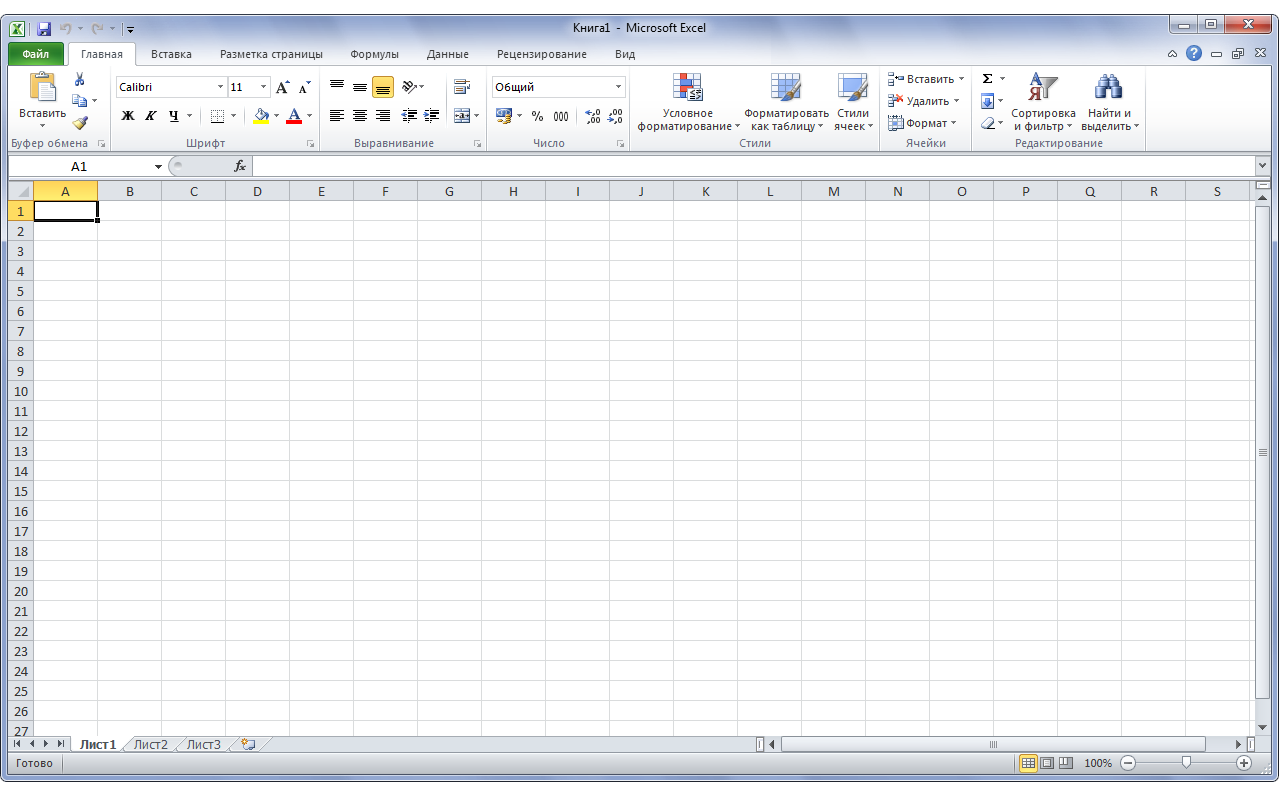Switch to page layout view button
Screen dimensions: 1280x800
(x=1047, y=763)
